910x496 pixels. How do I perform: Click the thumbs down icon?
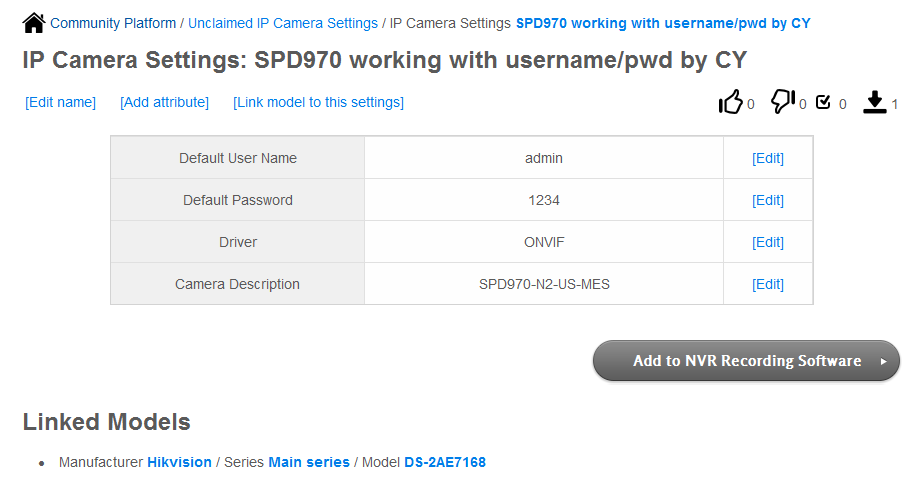click(x=783, y=102)
